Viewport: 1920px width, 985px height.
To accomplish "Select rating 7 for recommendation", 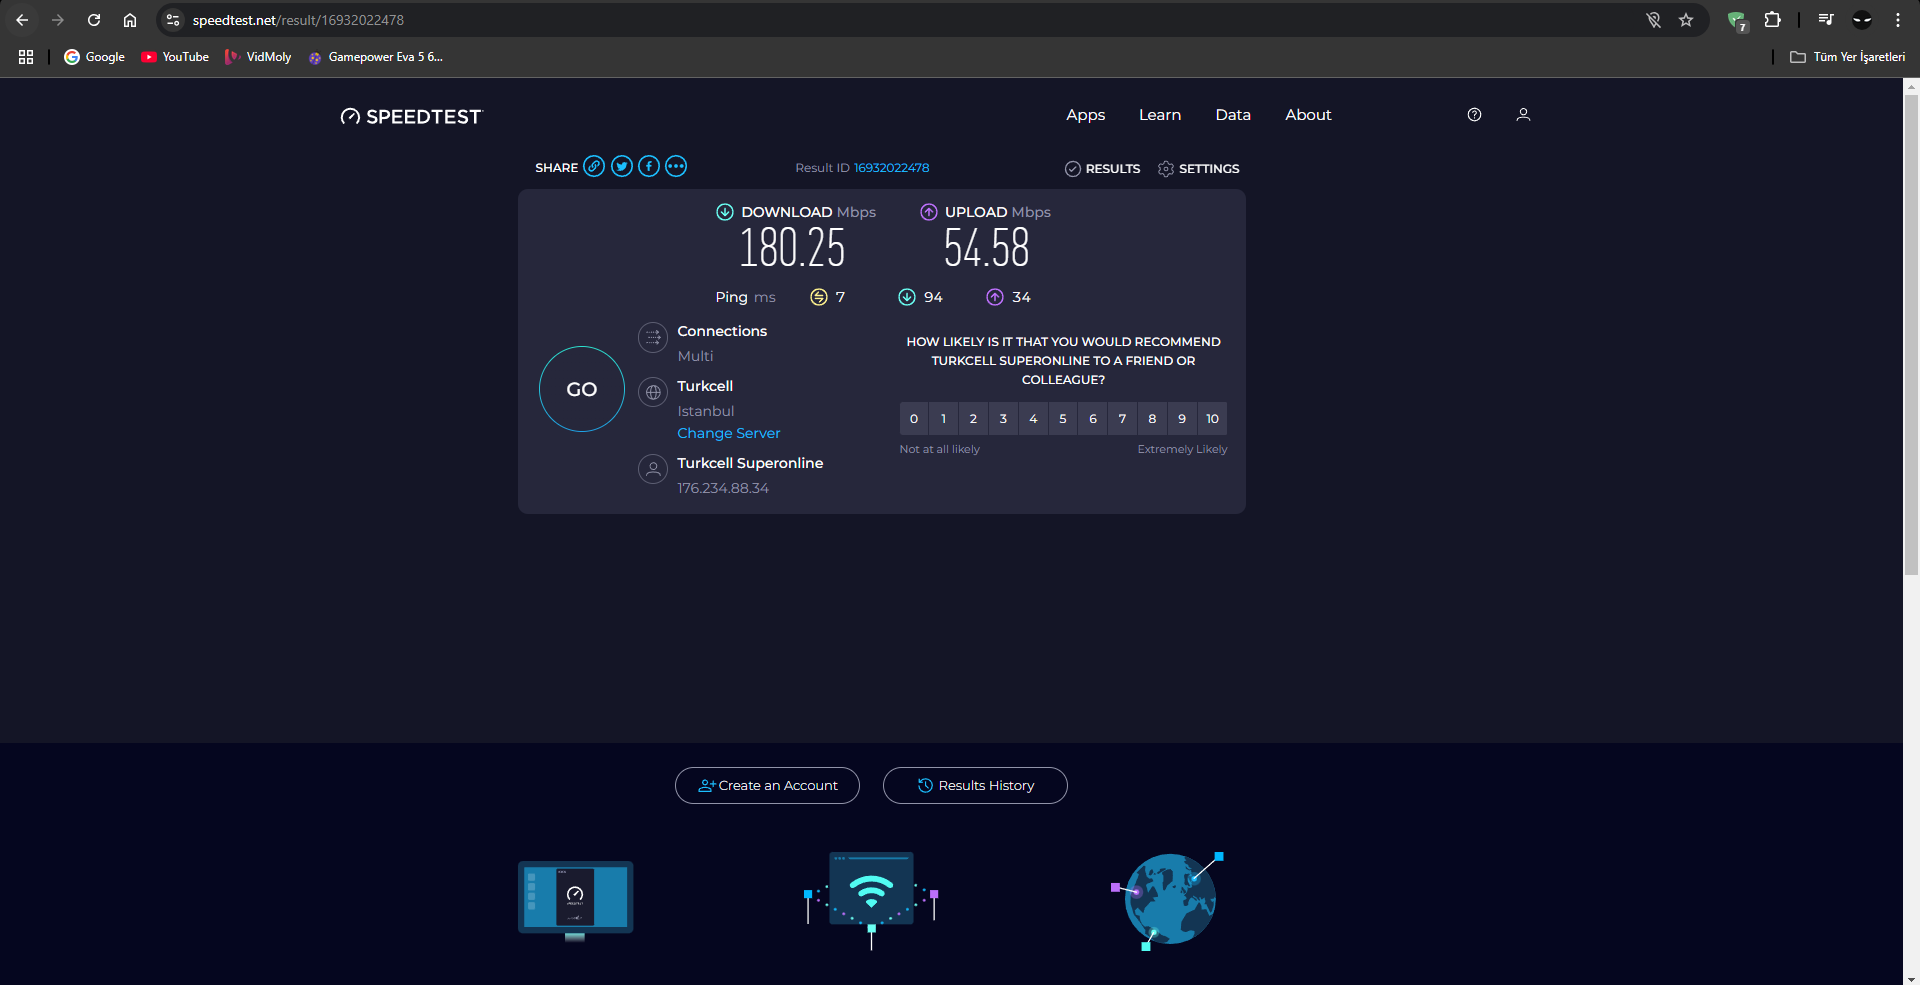I will 1122,419.
